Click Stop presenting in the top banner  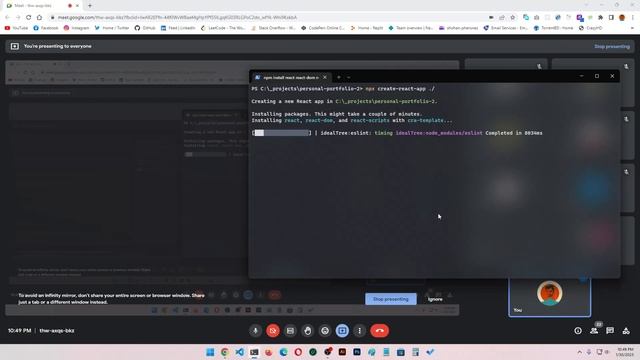click(612, 47)
